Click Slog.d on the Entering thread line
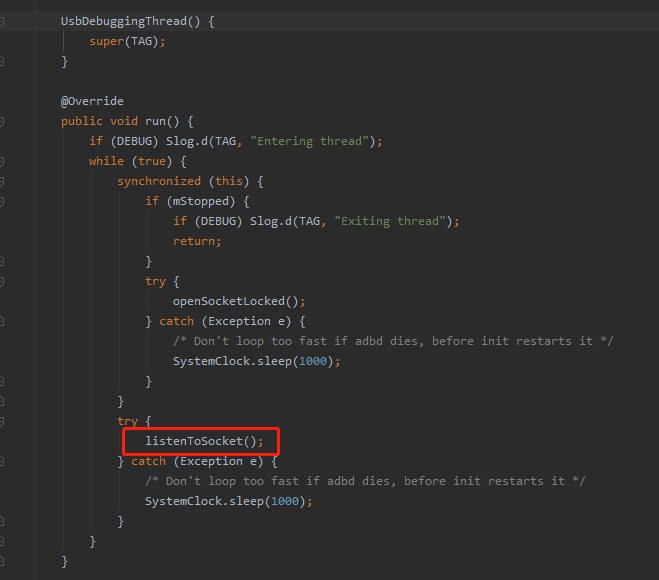The width and height of the screenshot is (659, 580). point(187,141)
